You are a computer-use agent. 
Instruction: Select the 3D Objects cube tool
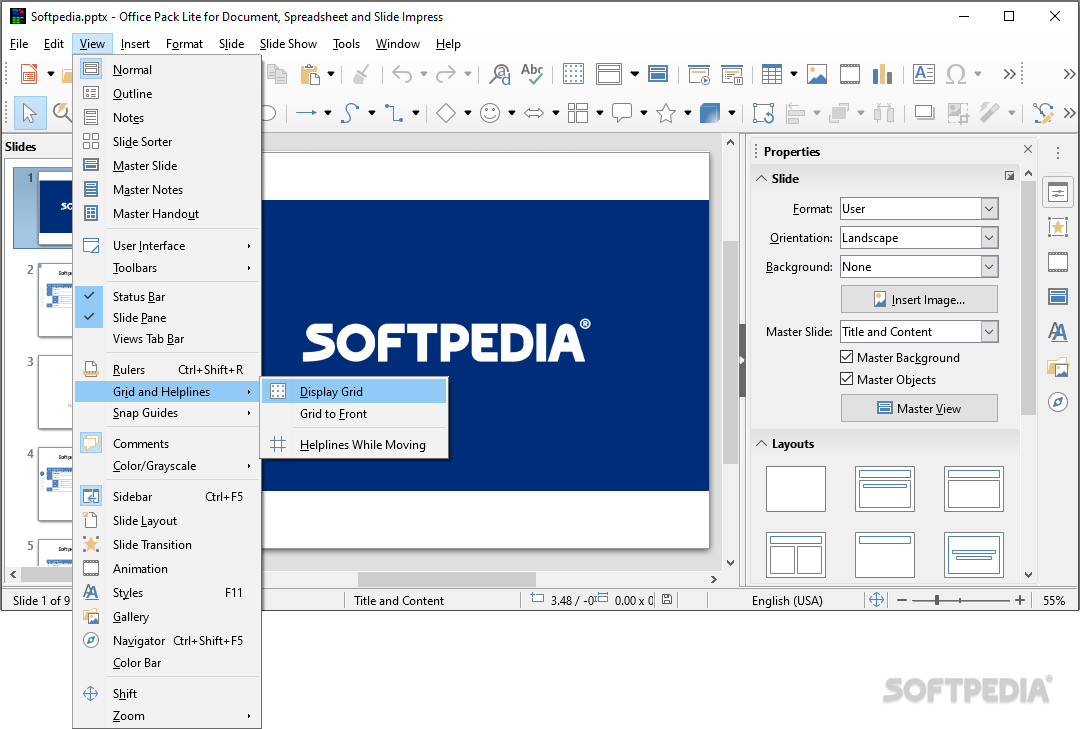pos(710,113)
